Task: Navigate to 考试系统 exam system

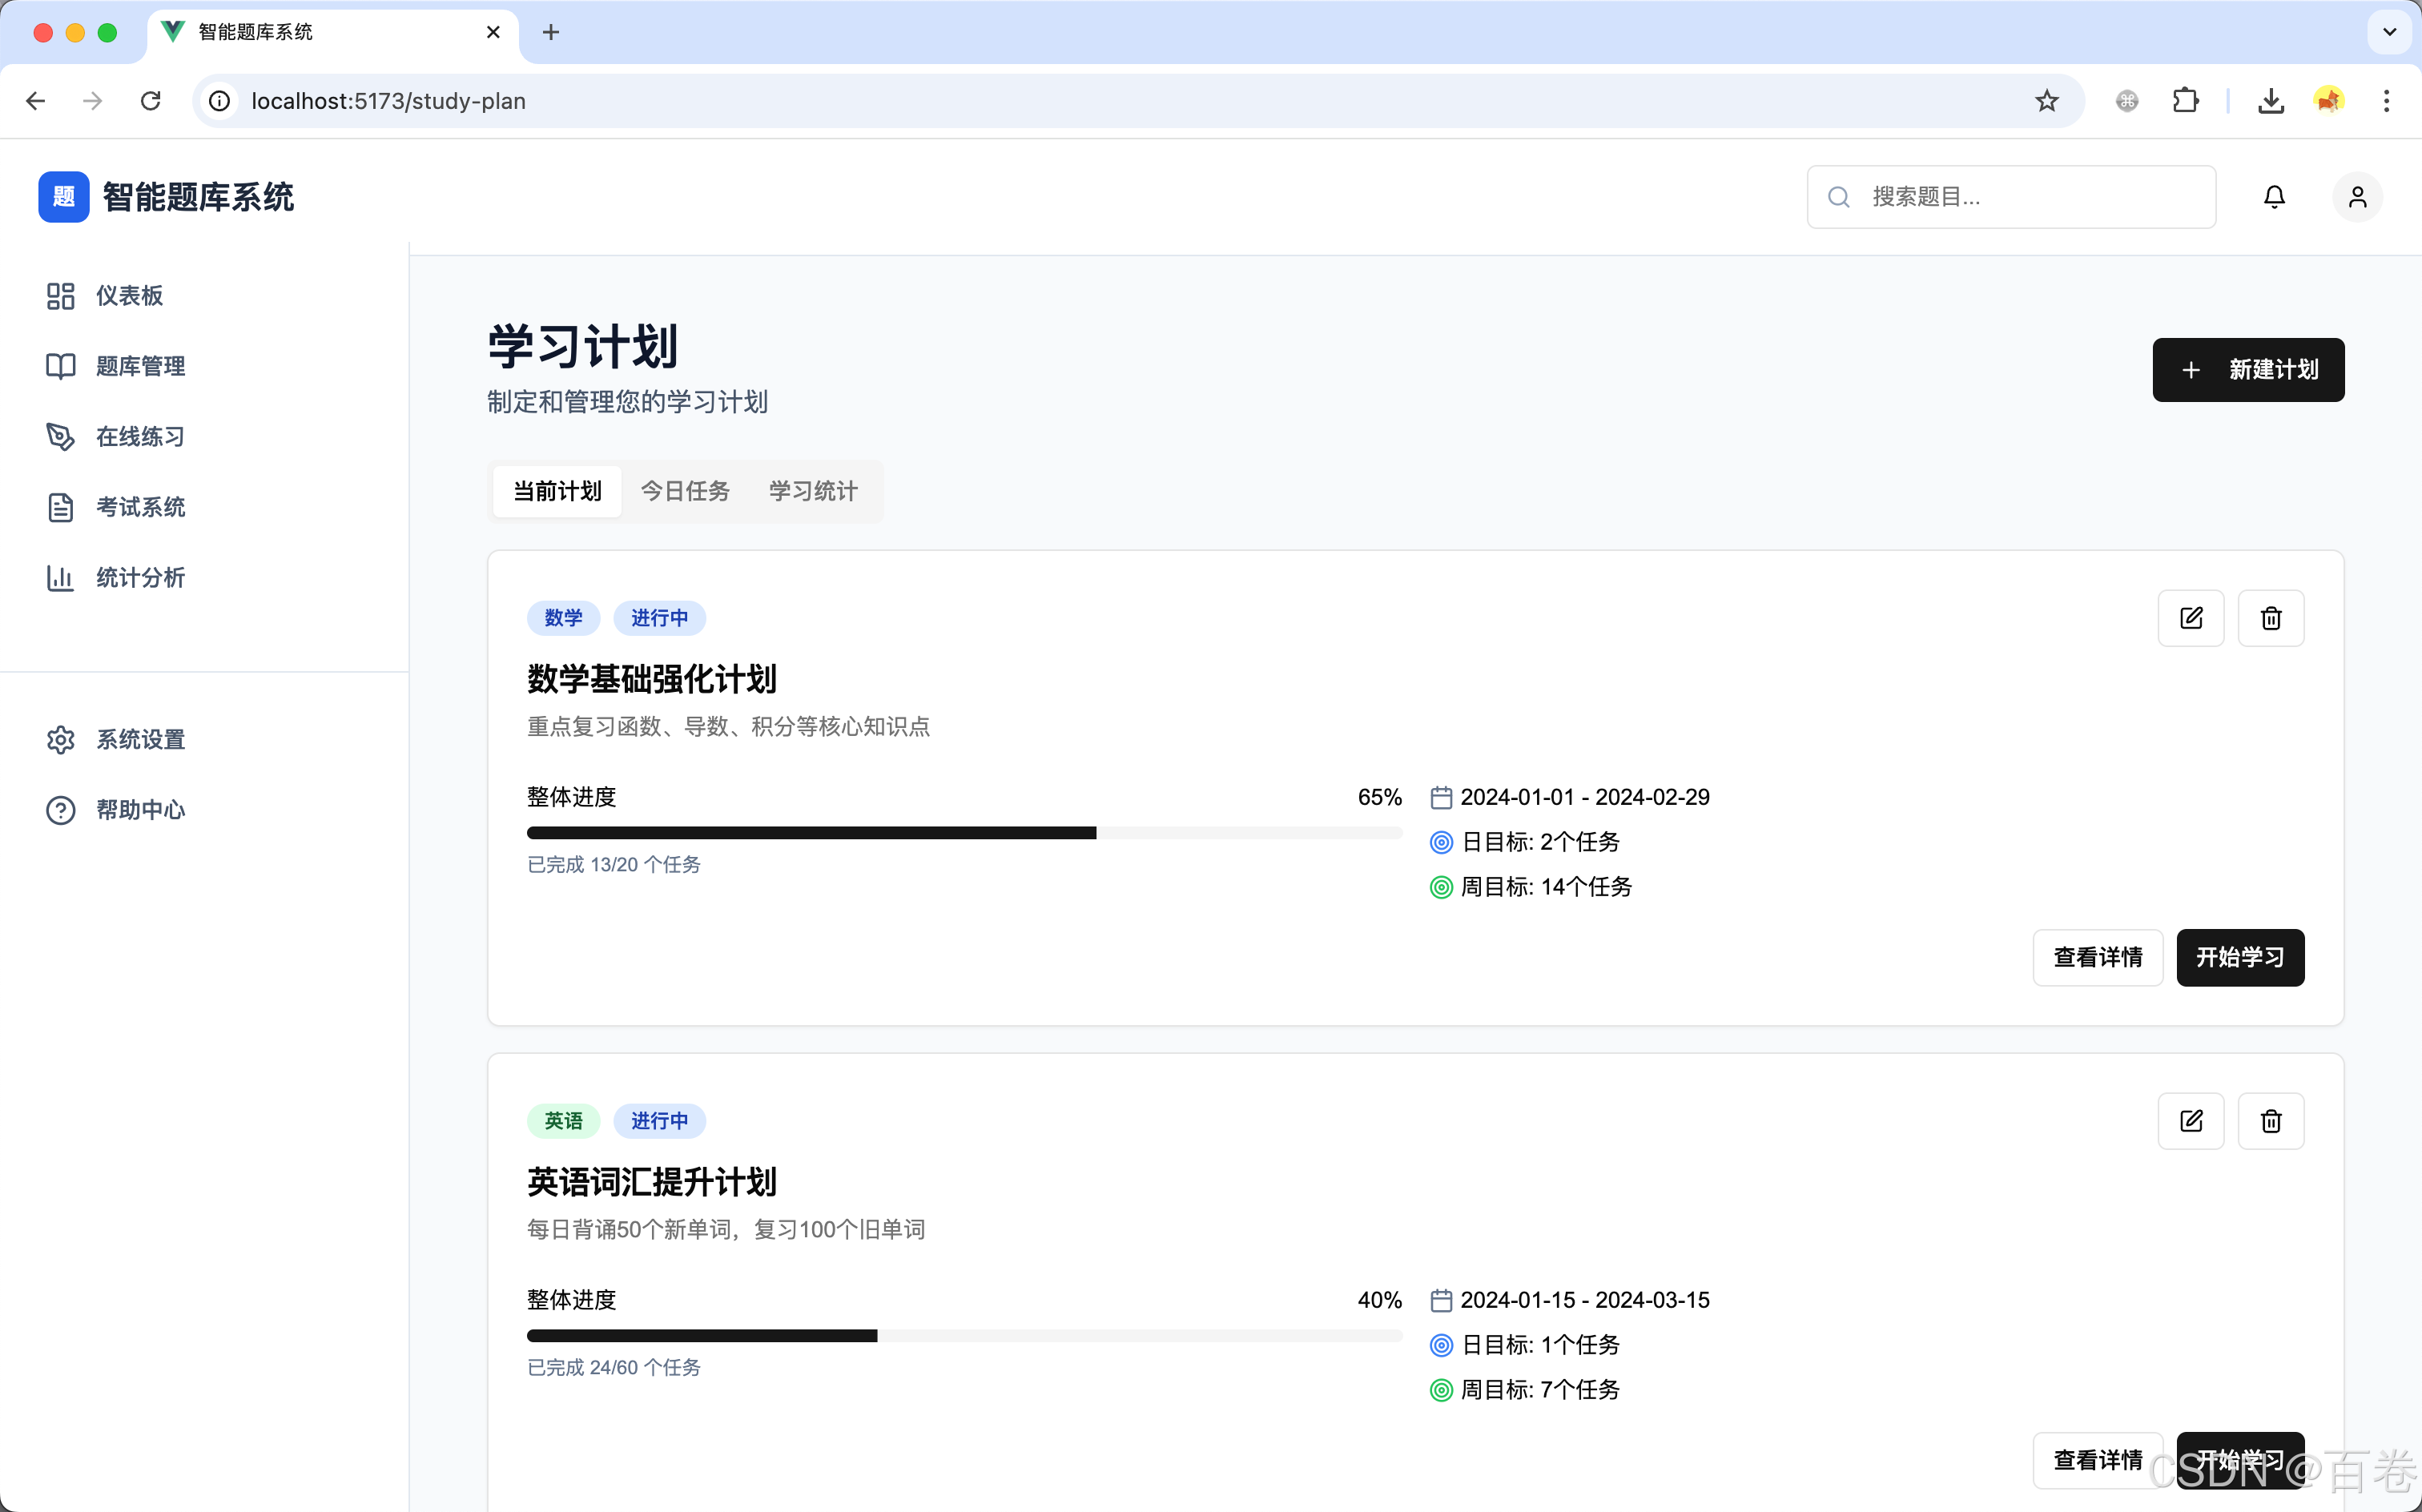Action: click(141, 507)
